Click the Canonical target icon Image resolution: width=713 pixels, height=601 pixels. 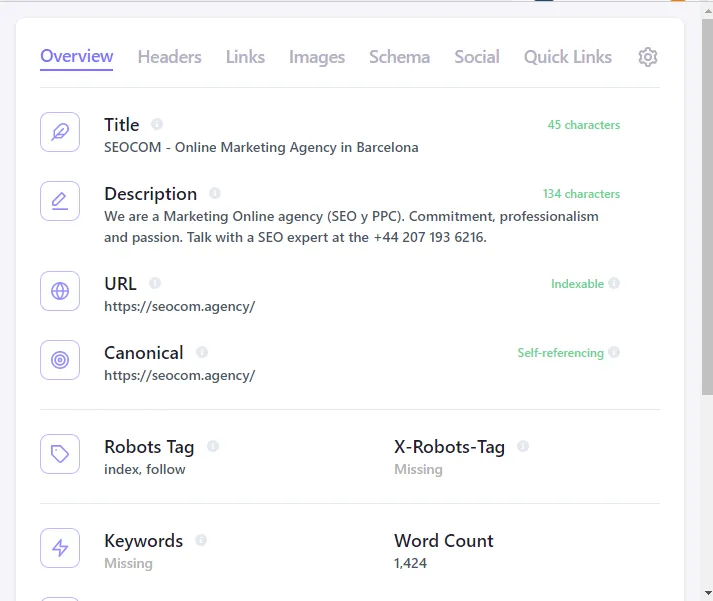[x=60, y=360]
